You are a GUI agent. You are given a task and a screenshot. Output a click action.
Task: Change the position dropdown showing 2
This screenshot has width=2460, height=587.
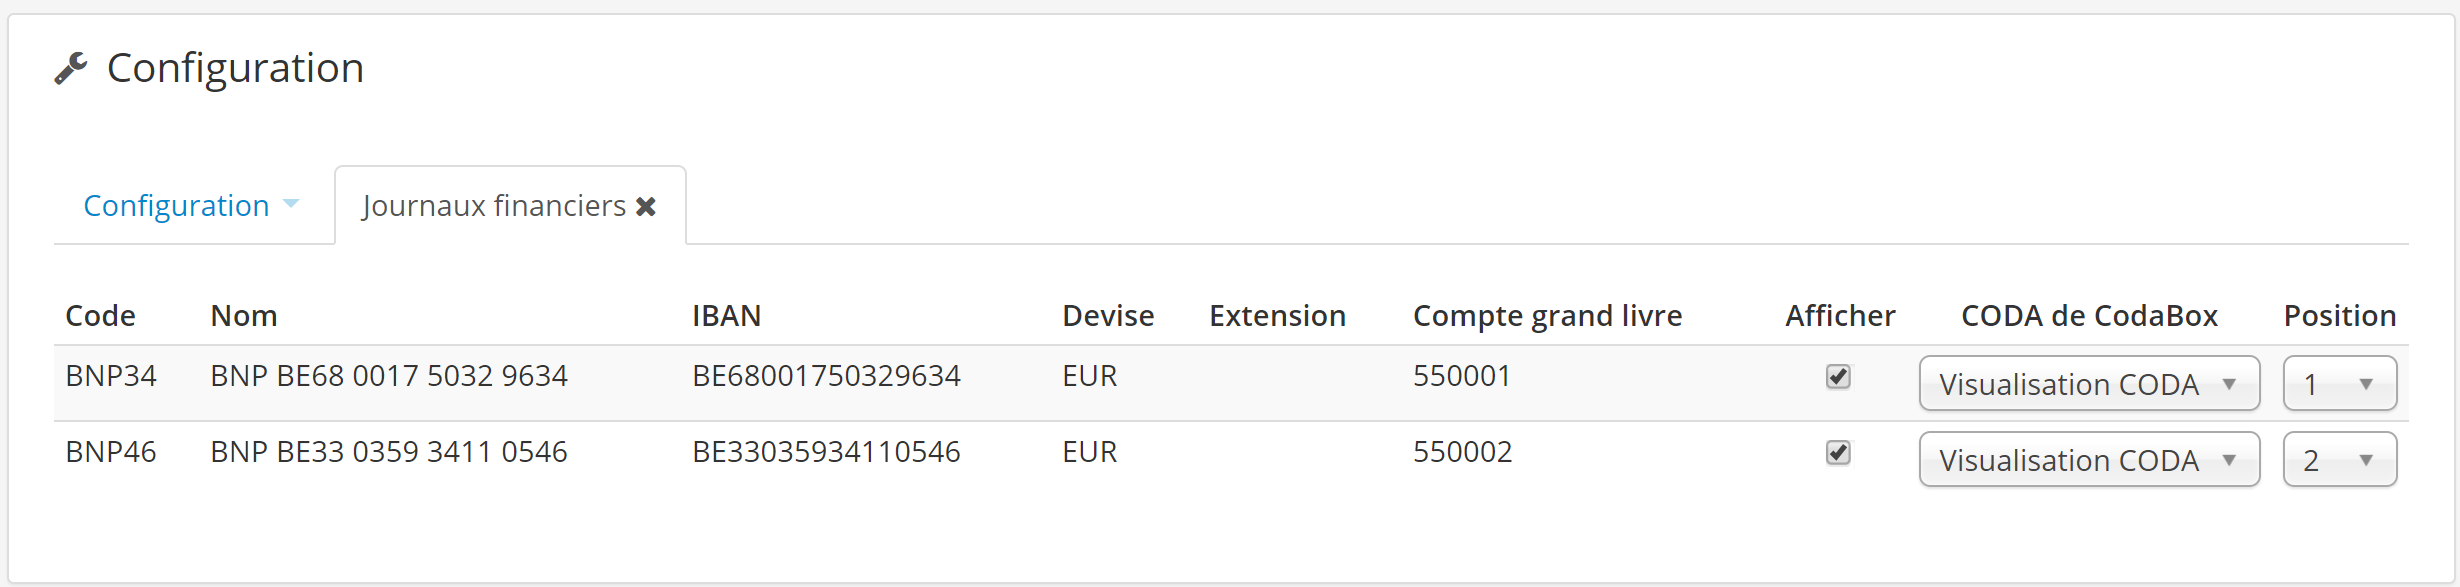click(2340, 460)
